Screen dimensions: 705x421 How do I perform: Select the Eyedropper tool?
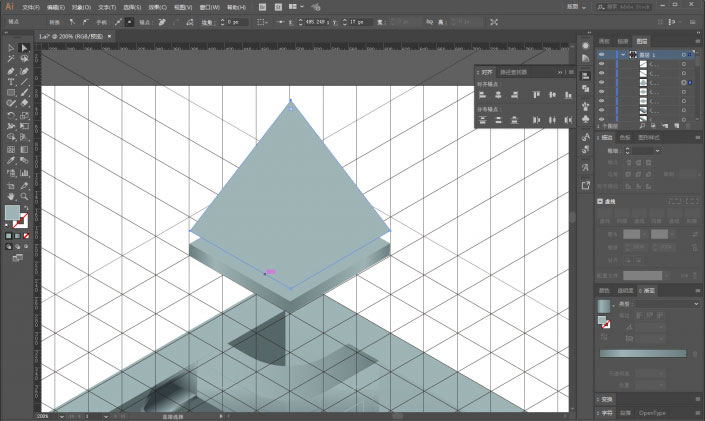(x=11, y=161)
